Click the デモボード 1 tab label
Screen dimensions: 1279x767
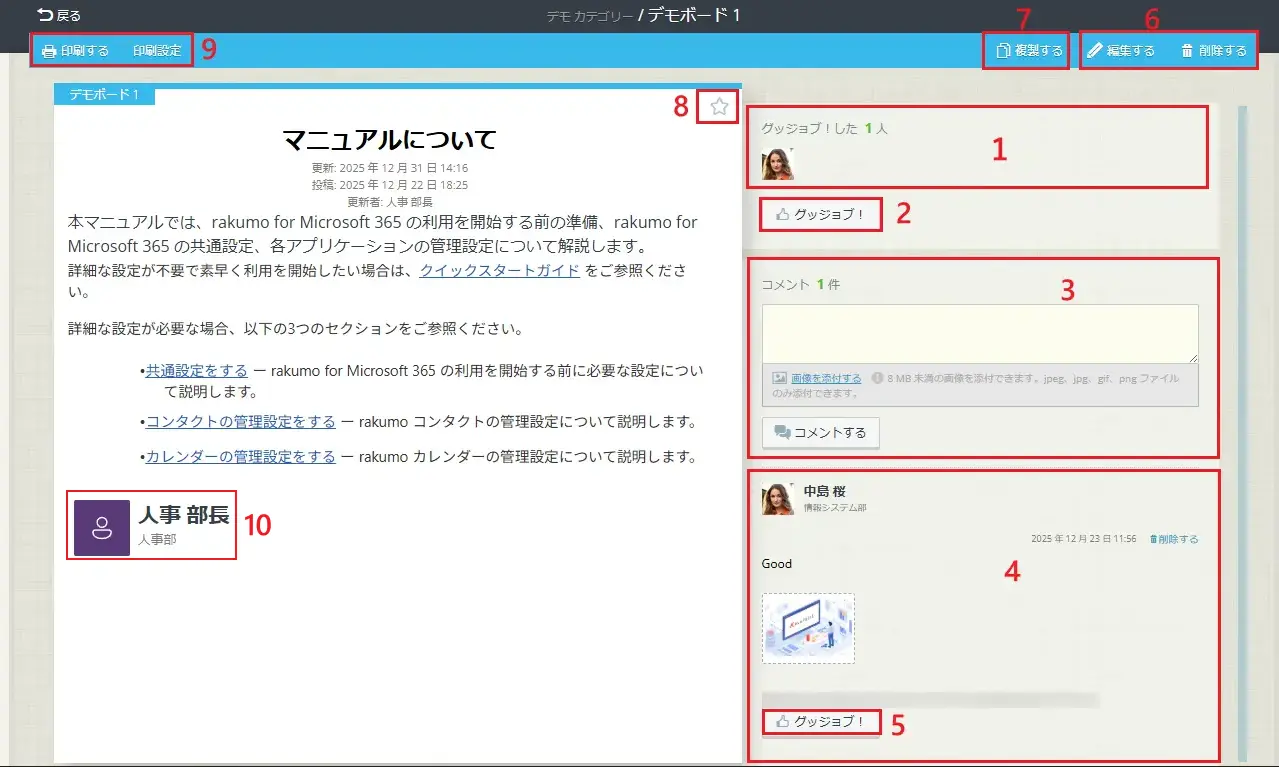coord(104,95)
